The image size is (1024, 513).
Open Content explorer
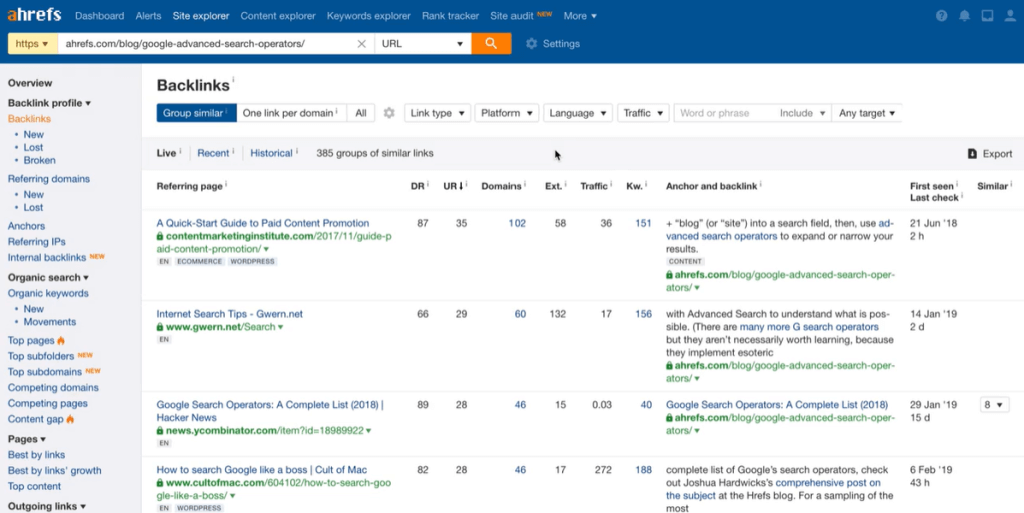click(278, 16)
